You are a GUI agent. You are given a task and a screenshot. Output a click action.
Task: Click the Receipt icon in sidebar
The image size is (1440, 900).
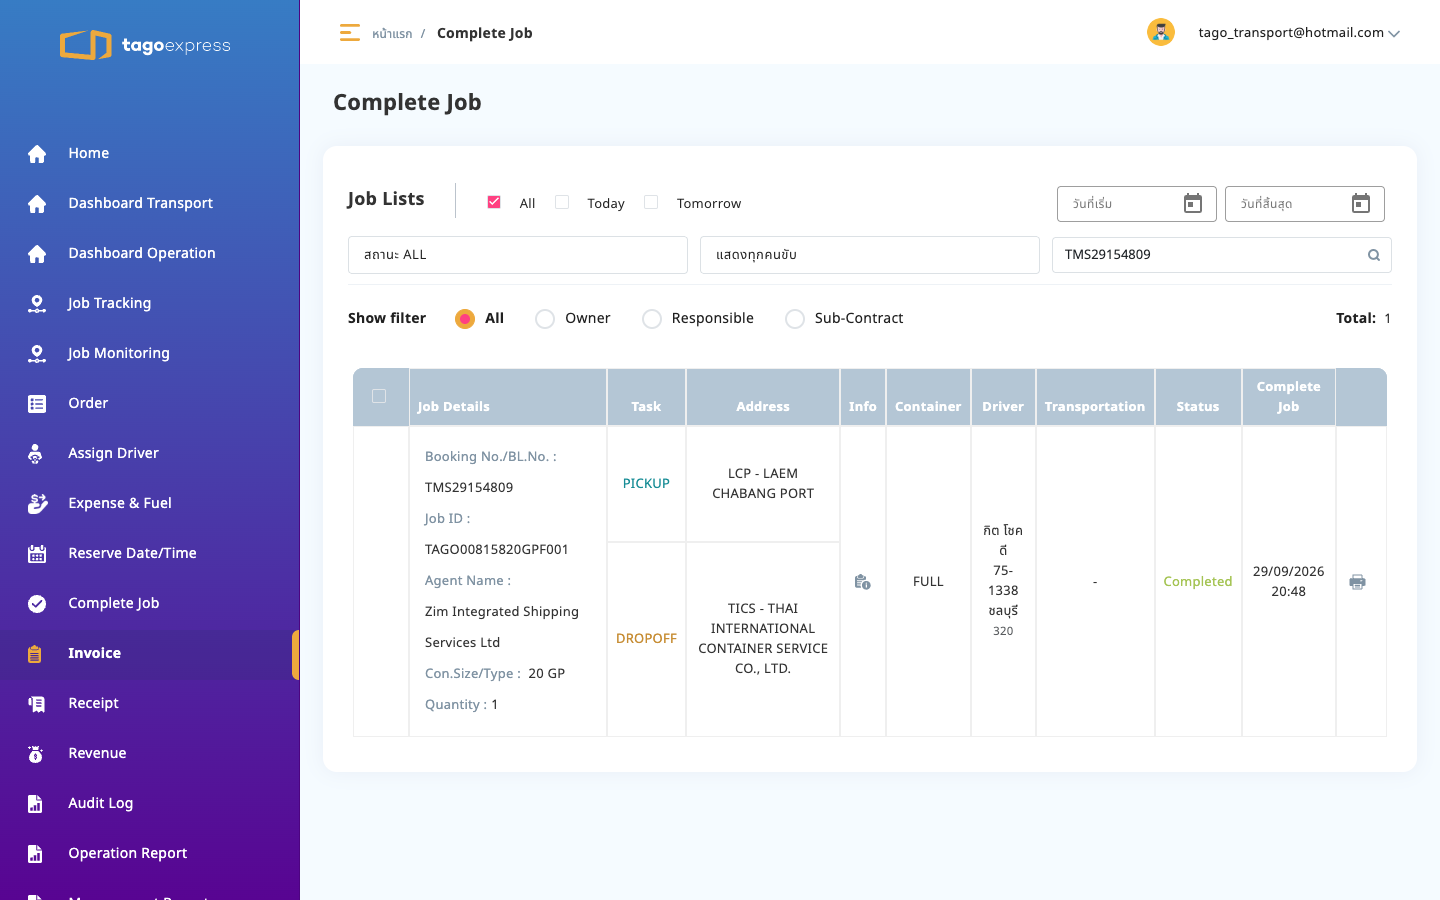[37, 703]
